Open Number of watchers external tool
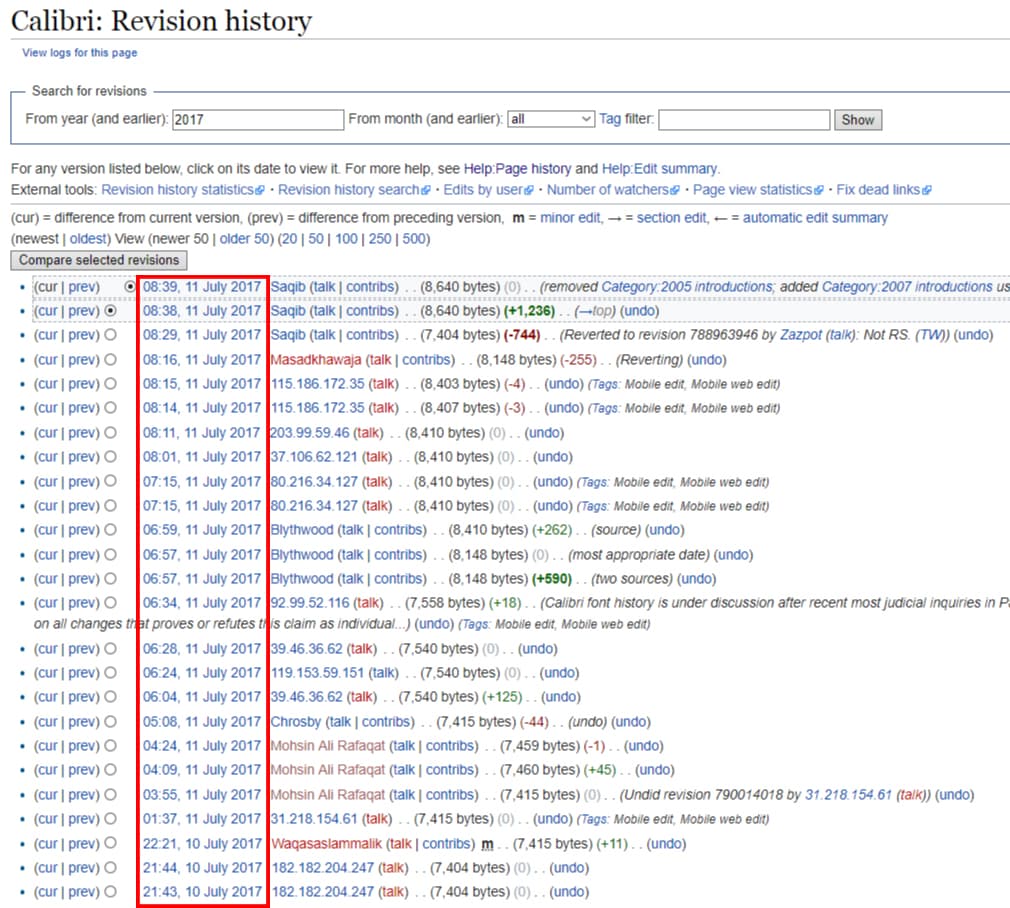The height and width of the screenshot is (908, 1010). coord(613,190)
